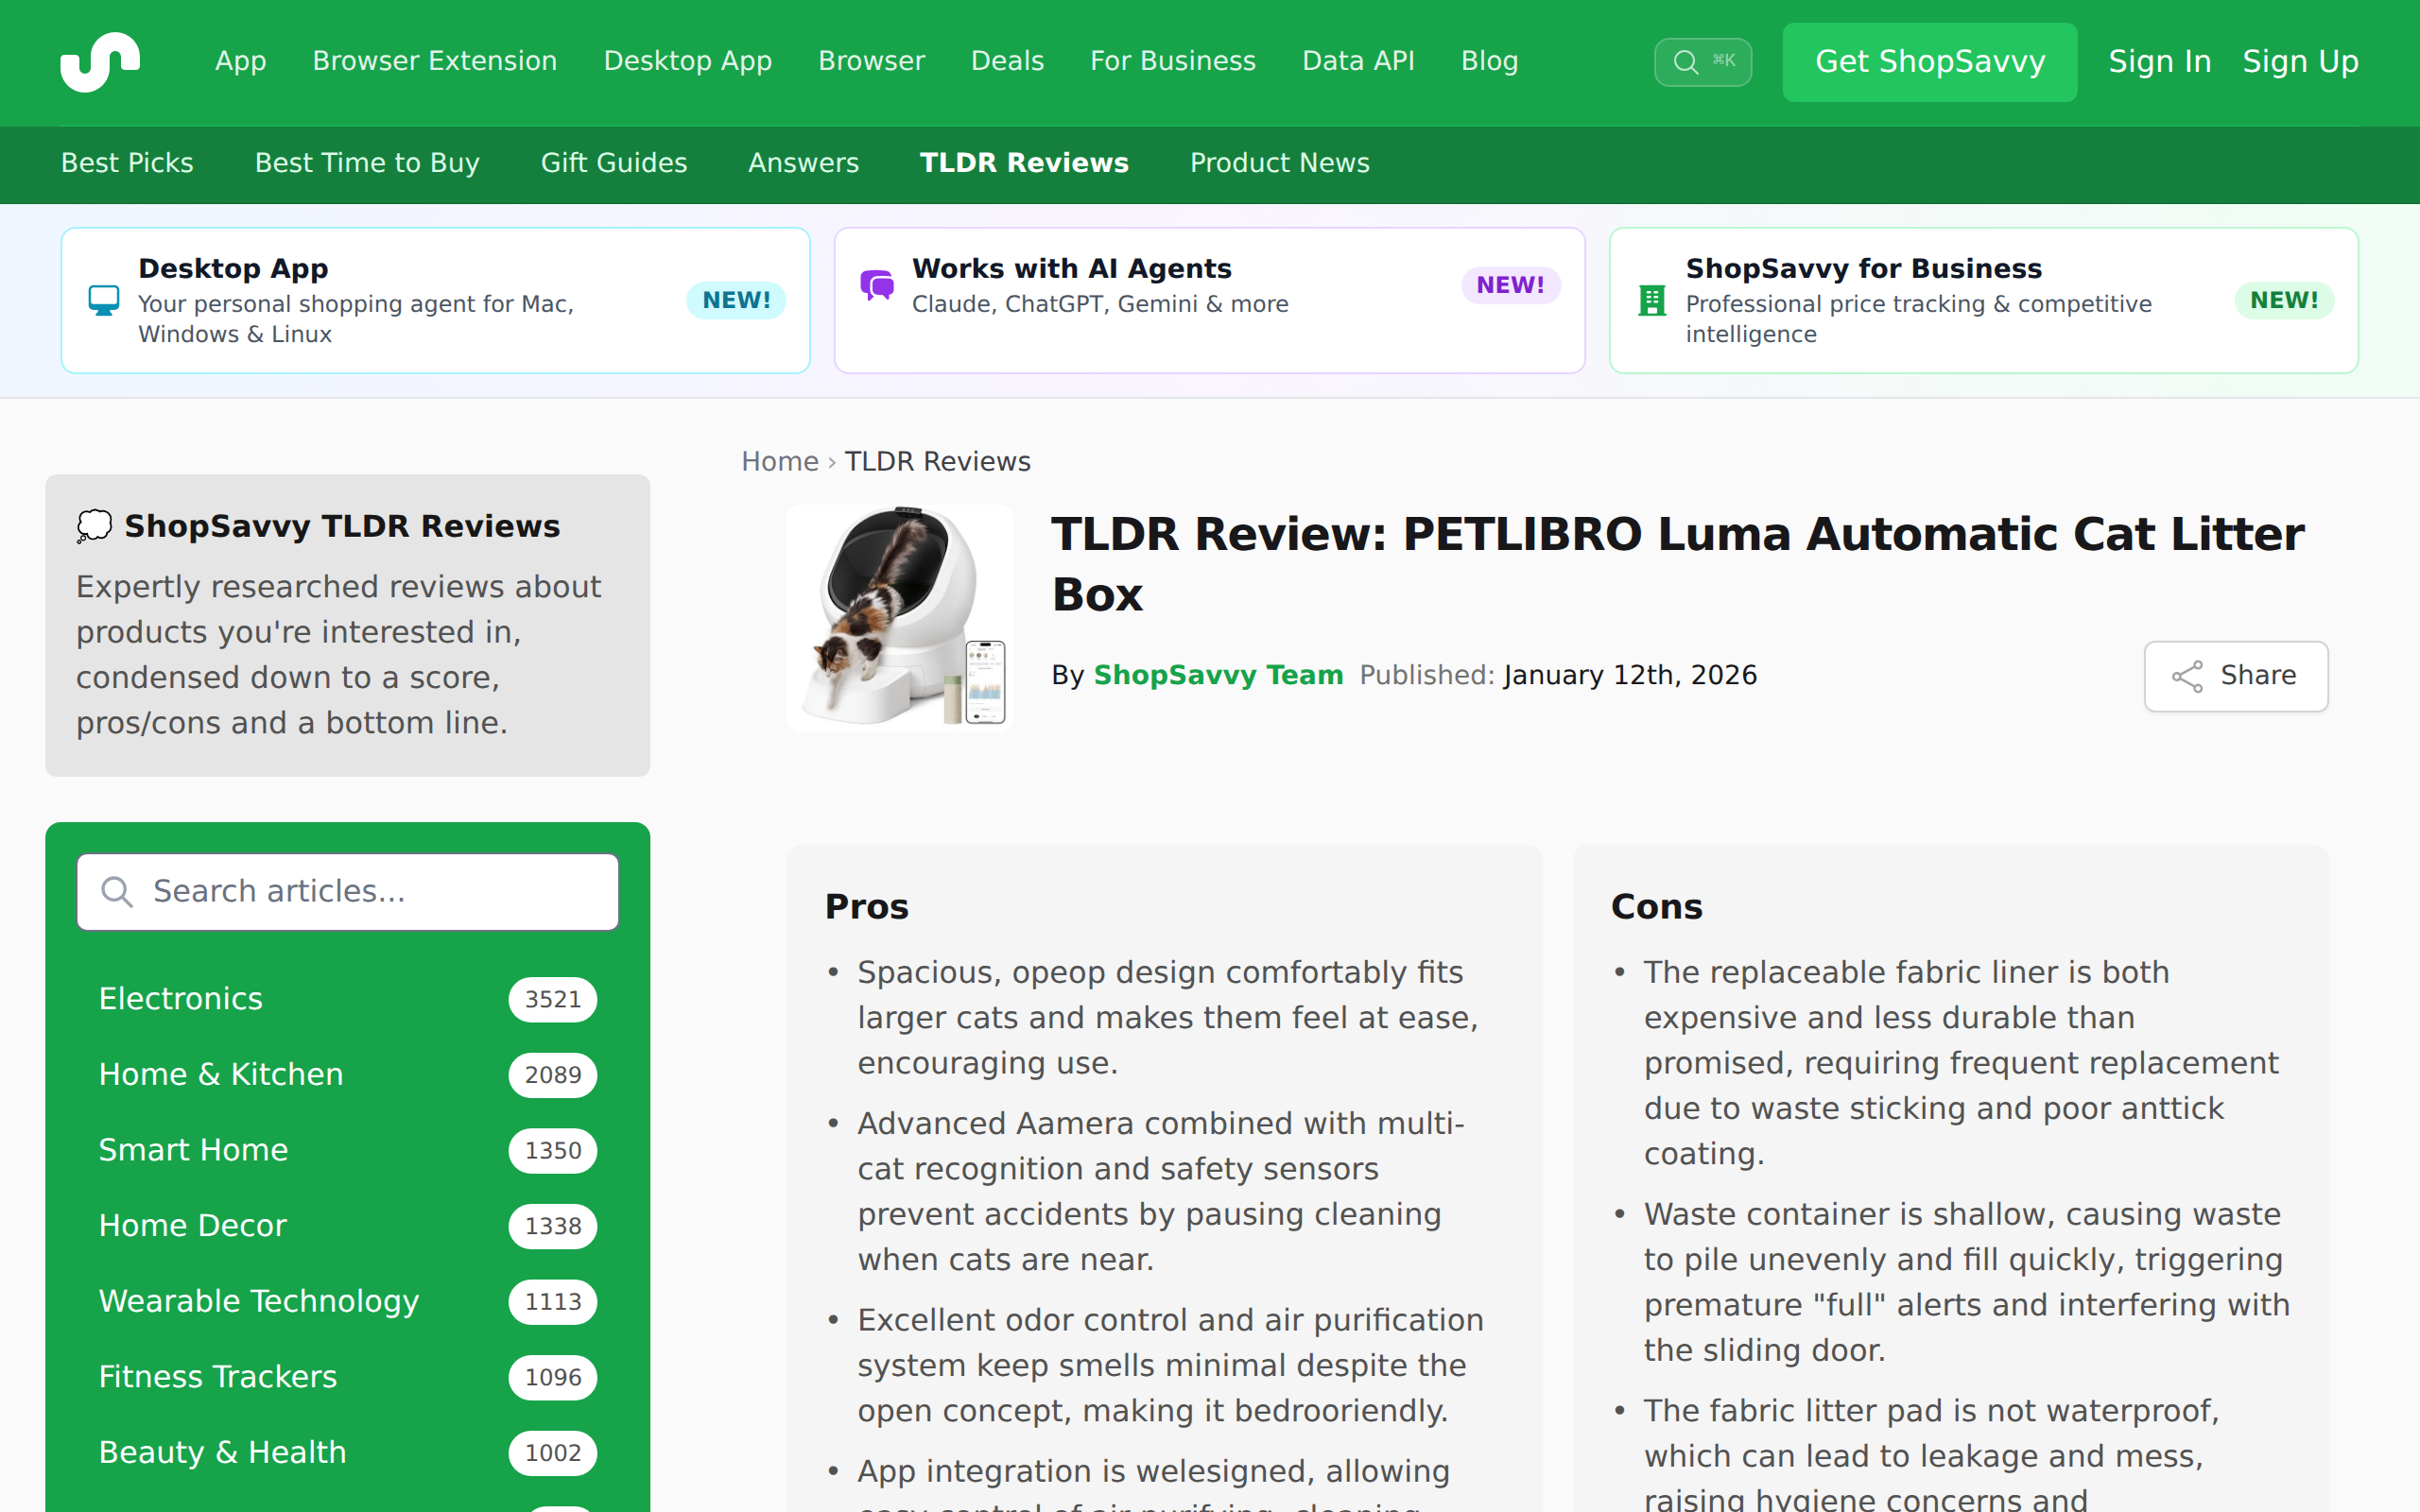Open Wearable Technology category
The width and height of the screenshot is (2420, 1512).
[x=348, y=1301]
